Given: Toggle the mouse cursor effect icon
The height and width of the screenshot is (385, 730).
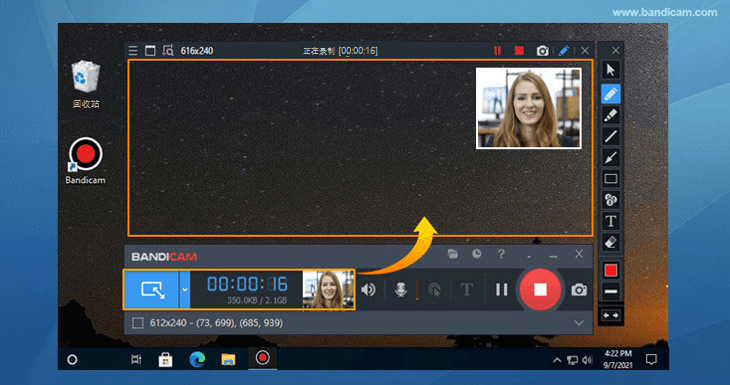Looking at the screenshot, I should coord(434,290).
